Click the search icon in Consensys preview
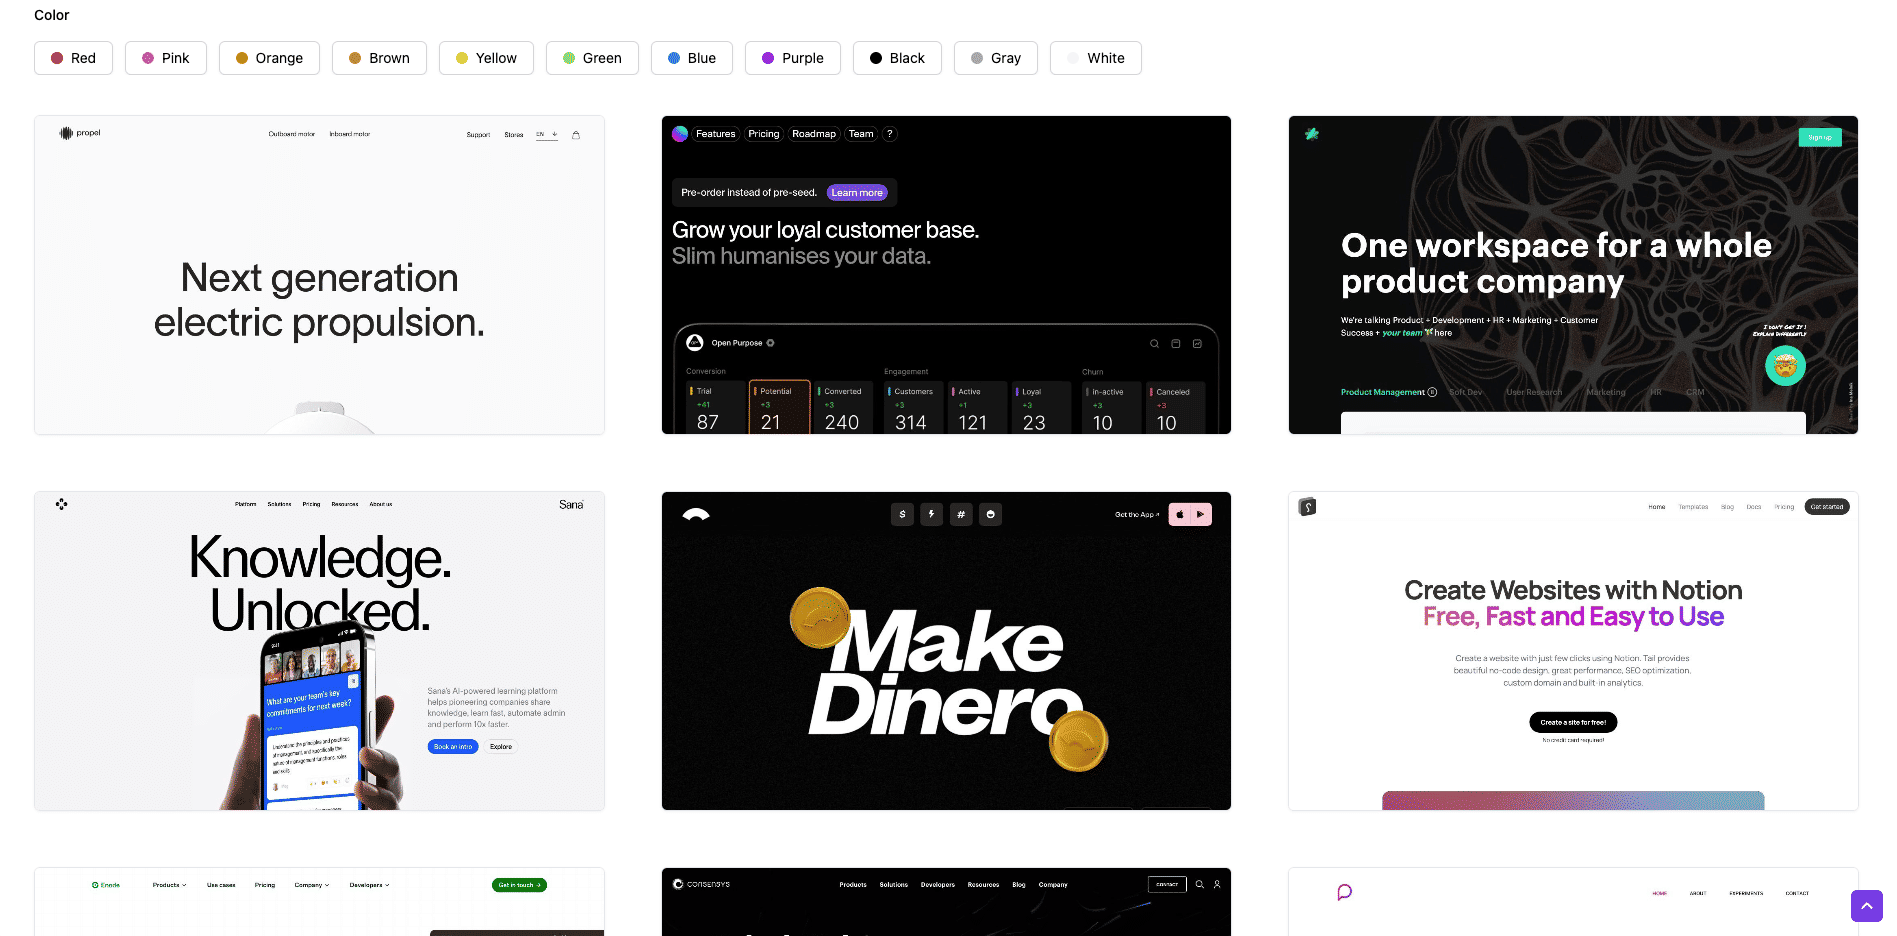The image size is (1897, 936). pos(1200,884)
